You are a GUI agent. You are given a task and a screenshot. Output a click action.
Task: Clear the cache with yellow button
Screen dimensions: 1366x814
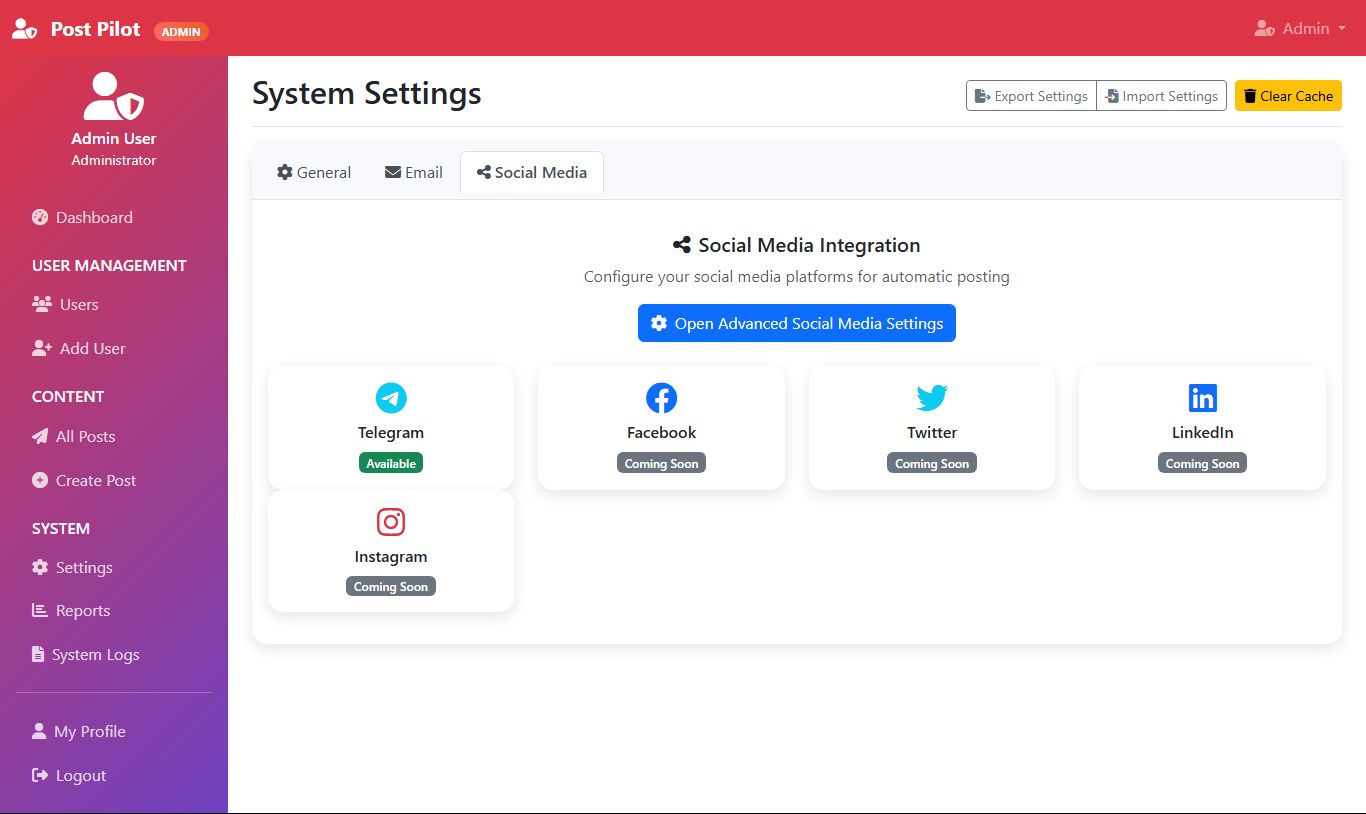1288,96
